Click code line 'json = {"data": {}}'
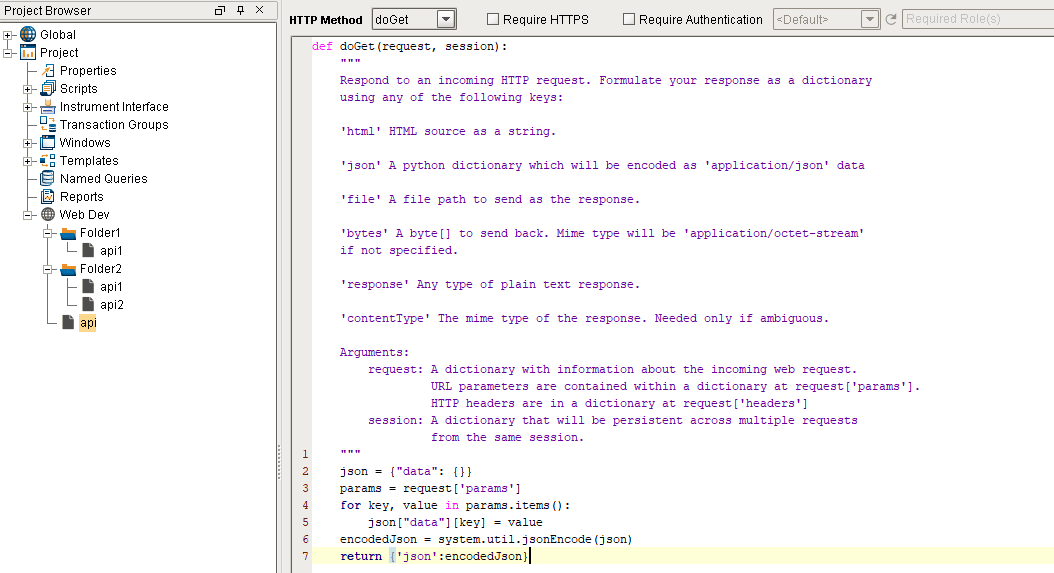Viewport: 1054px width, 573px height. 406,471
